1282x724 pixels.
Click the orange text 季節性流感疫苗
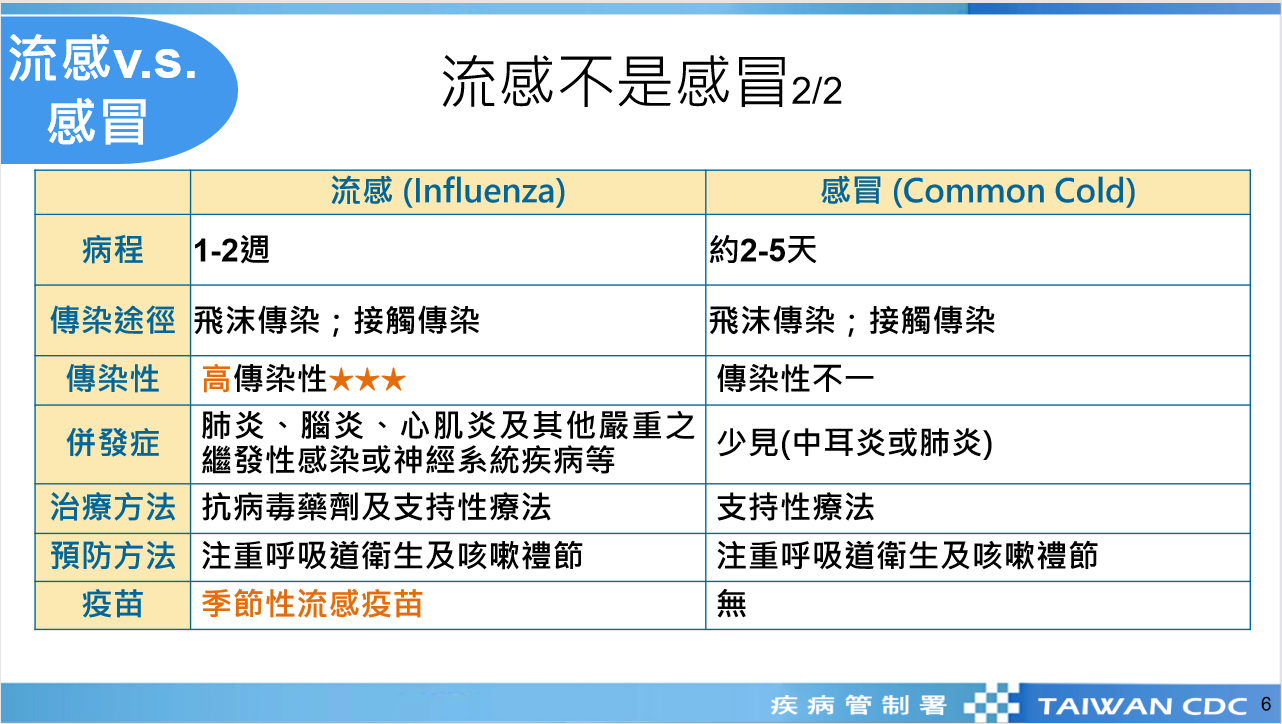pyautogui.click(x=312, y=604)
